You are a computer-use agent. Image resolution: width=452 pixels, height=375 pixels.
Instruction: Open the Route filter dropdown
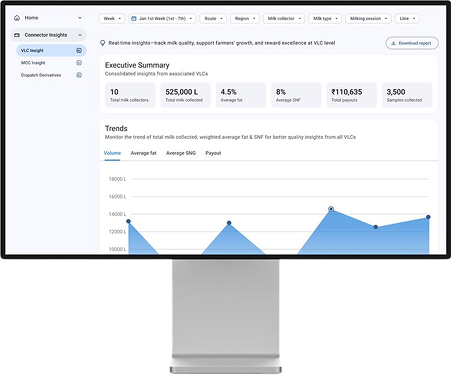(213, 18)
